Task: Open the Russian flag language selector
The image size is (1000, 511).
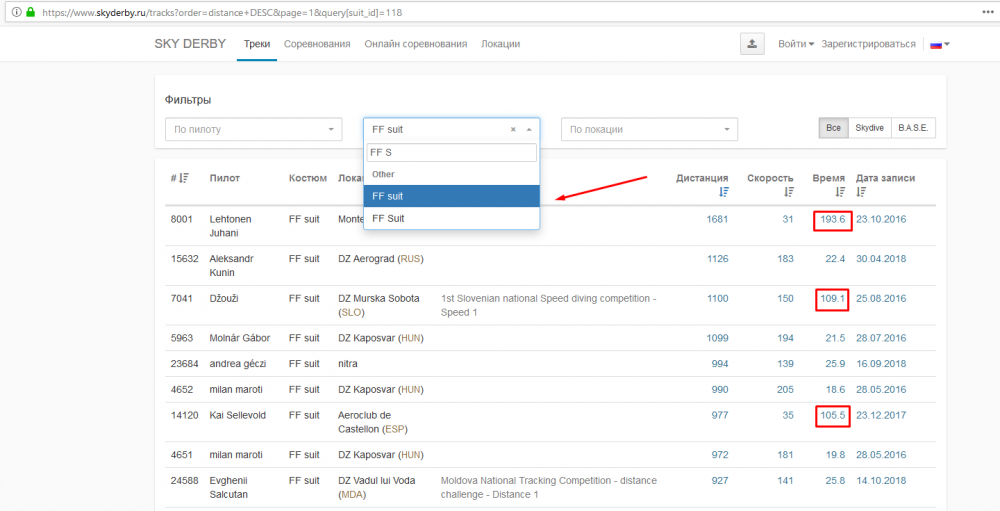Action: 939,45
